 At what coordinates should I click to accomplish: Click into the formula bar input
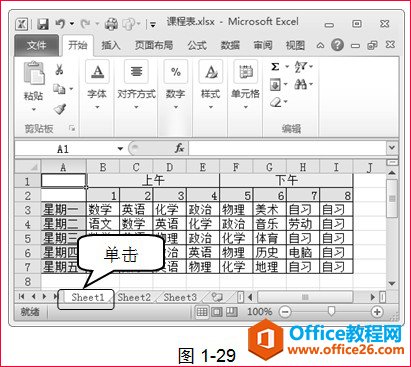[x=287, y=148]
